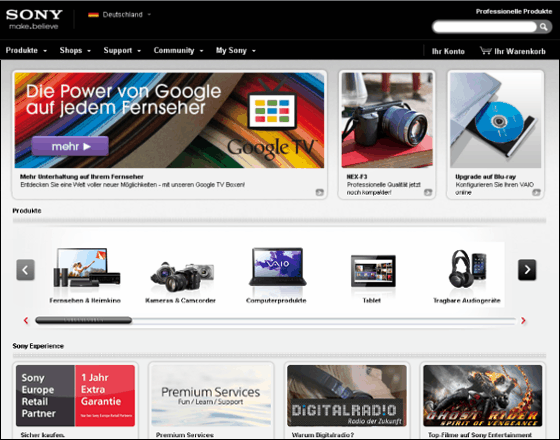Open Sony Europe Retail Partner tile
Viewport: 560px width, 440px height.
(75, 395)
